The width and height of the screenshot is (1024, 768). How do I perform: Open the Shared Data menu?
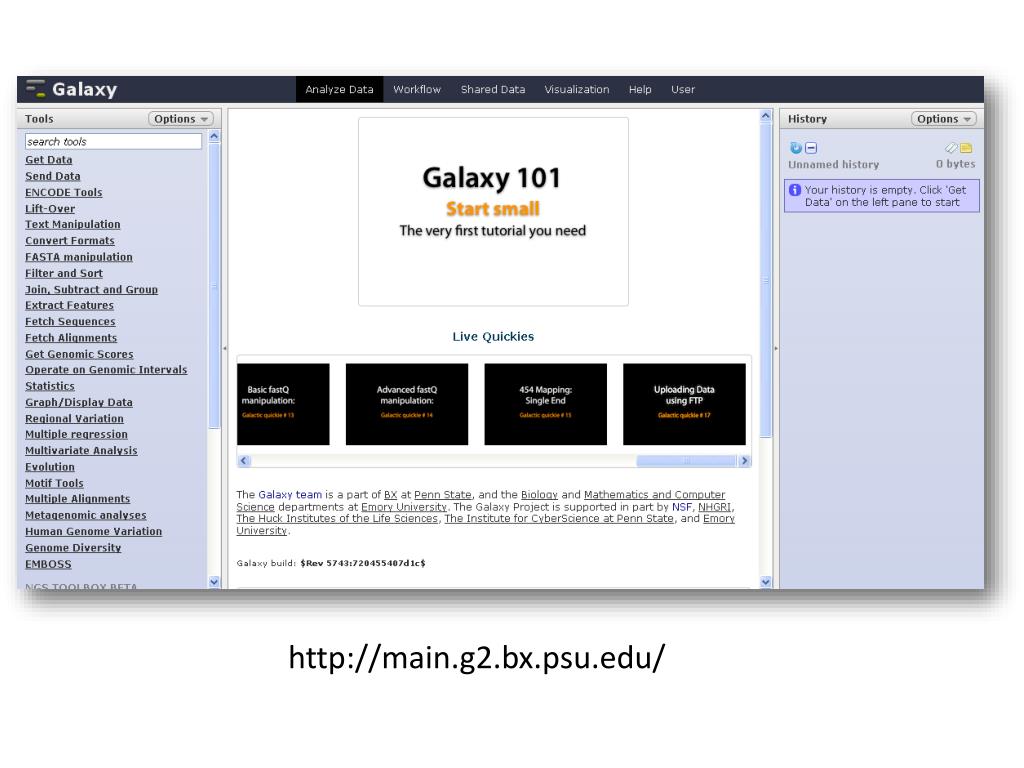[x=493, y=89]
